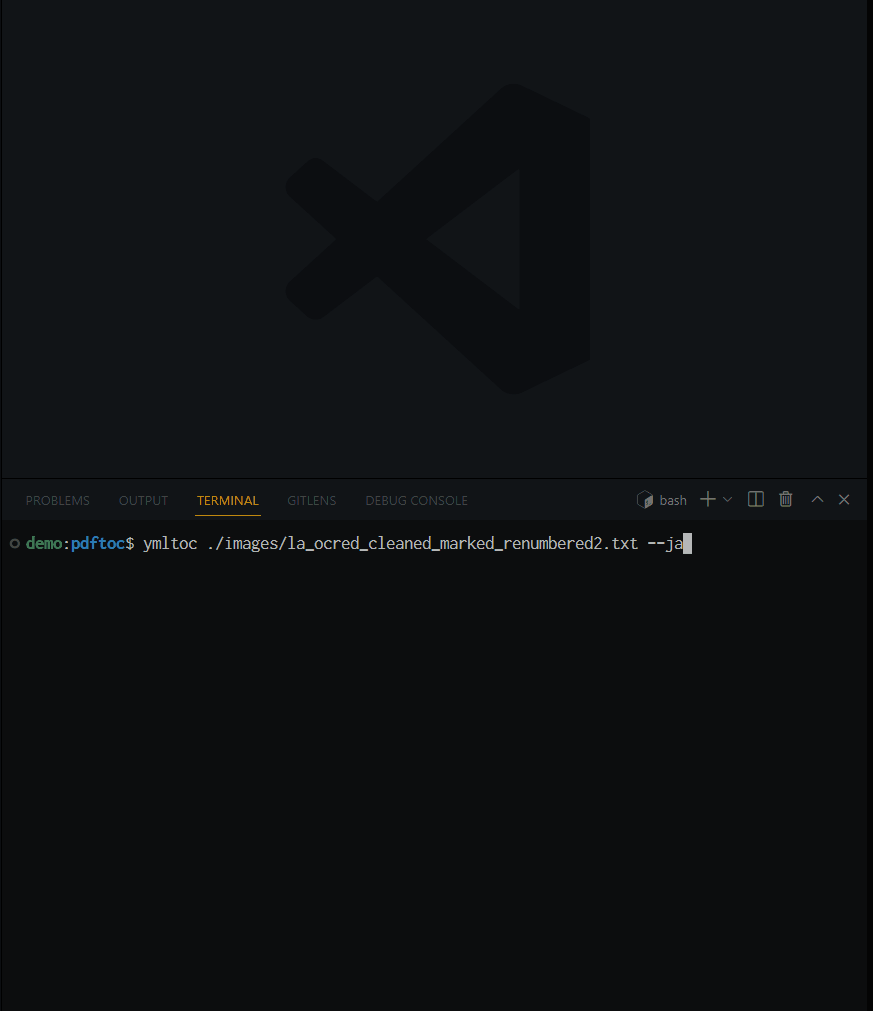Split the terminal pane
The height and width of the screenshot is (1011, 873).
(756, 499)
